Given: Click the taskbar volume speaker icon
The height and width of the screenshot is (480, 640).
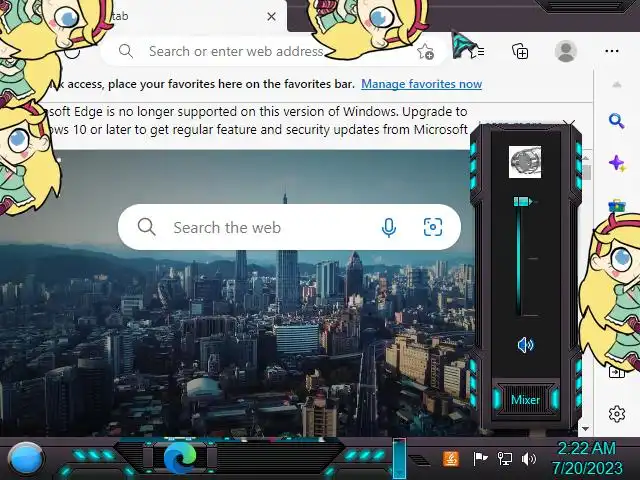Looking at the screenshot, I should point(529,459).
